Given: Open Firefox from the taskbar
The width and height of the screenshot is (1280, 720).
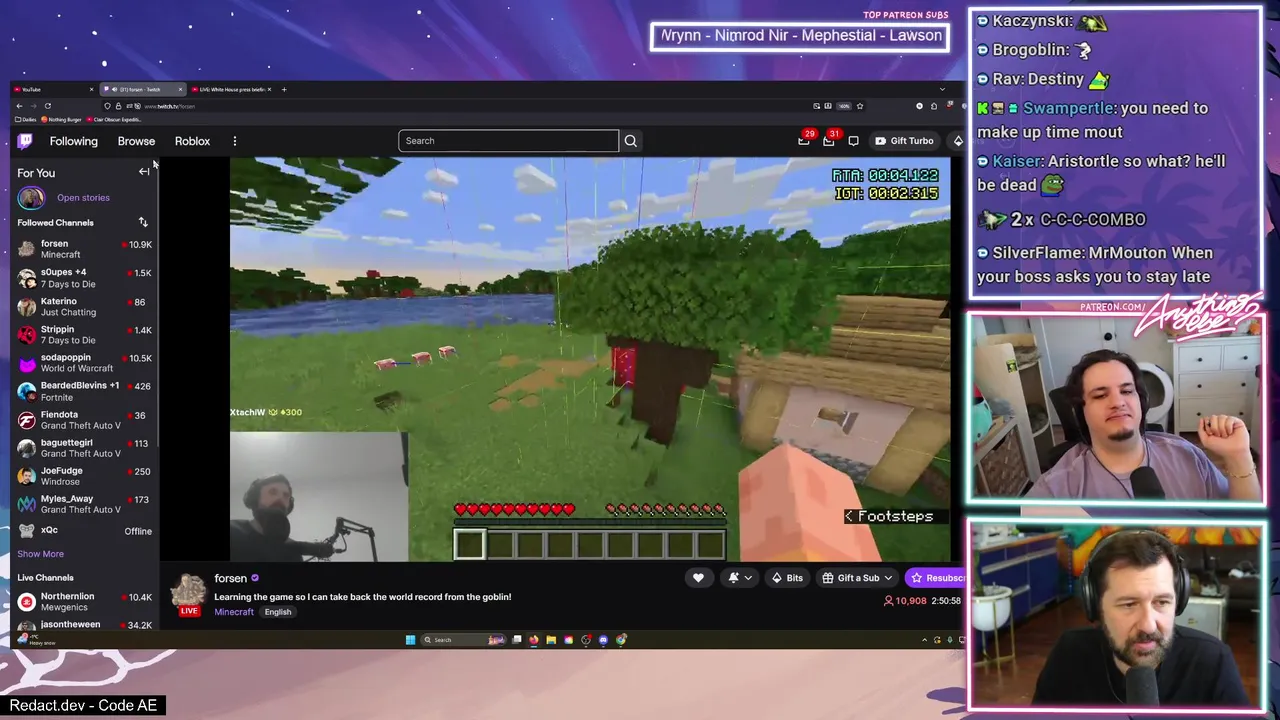Looking at the screenshot, I should click(534, 640).
